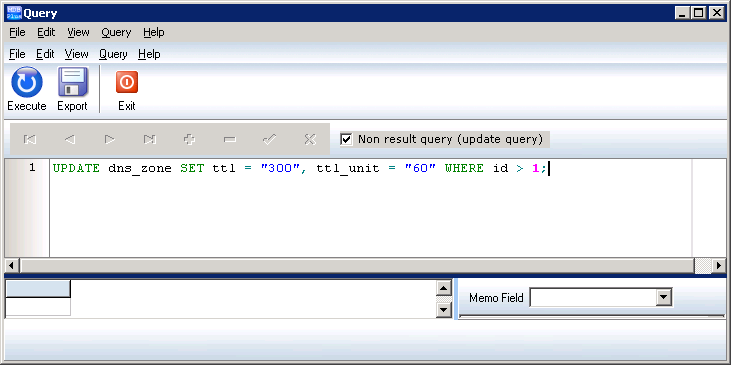Click results grid scroll down arrow
731x365 pixels.
[444, 310]
